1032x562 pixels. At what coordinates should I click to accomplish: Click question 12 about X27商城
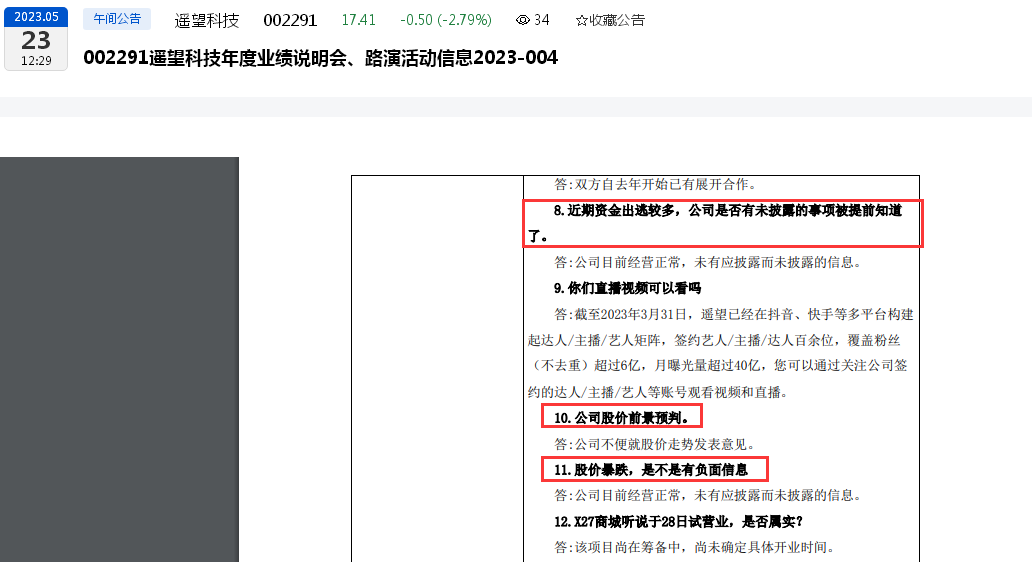coord(678,522)
